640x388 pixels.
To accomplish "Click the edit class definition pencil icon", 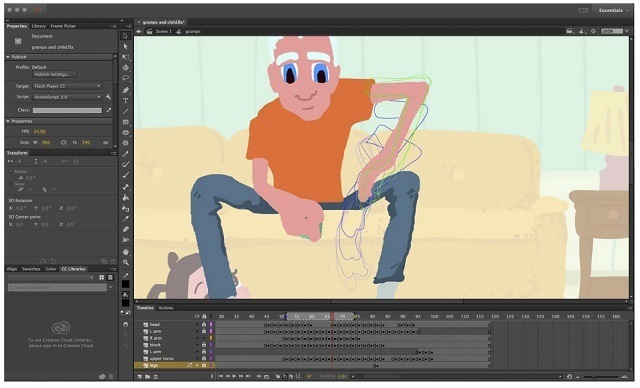I will [x=109, y=110].
